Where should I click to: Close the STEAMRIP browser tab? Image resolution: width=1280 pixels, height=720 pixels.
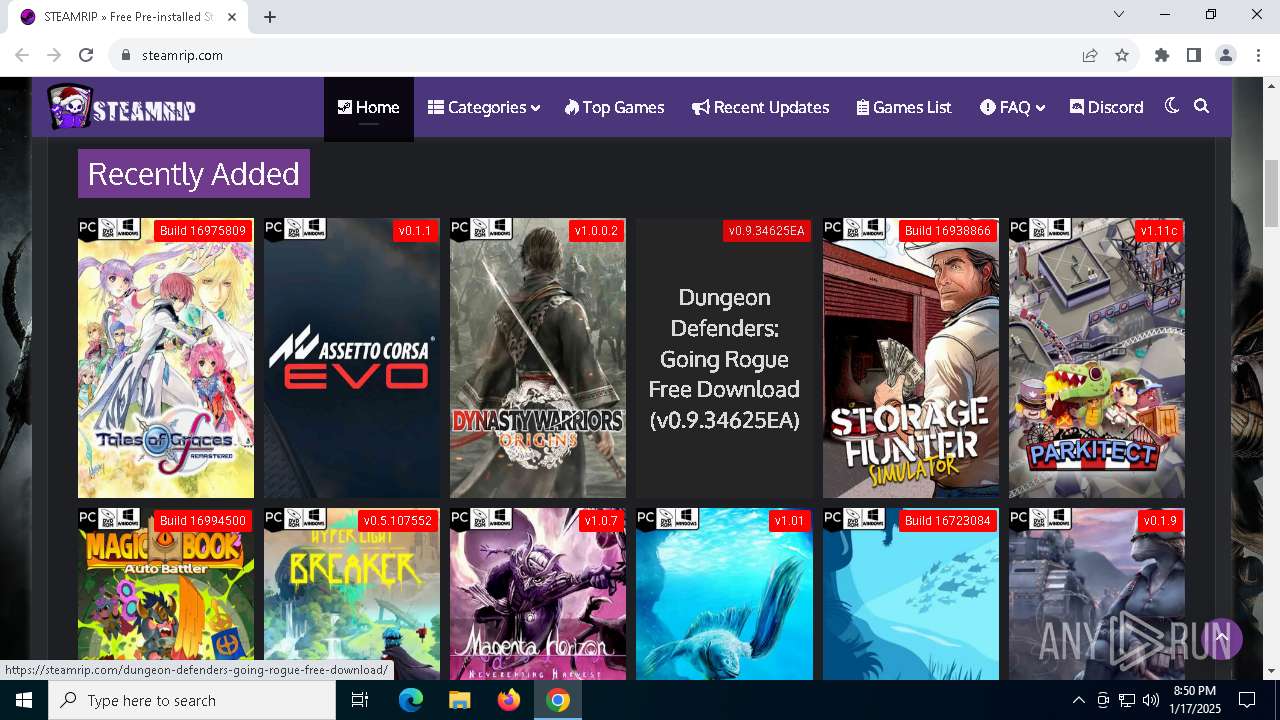(x=232, y=17)
